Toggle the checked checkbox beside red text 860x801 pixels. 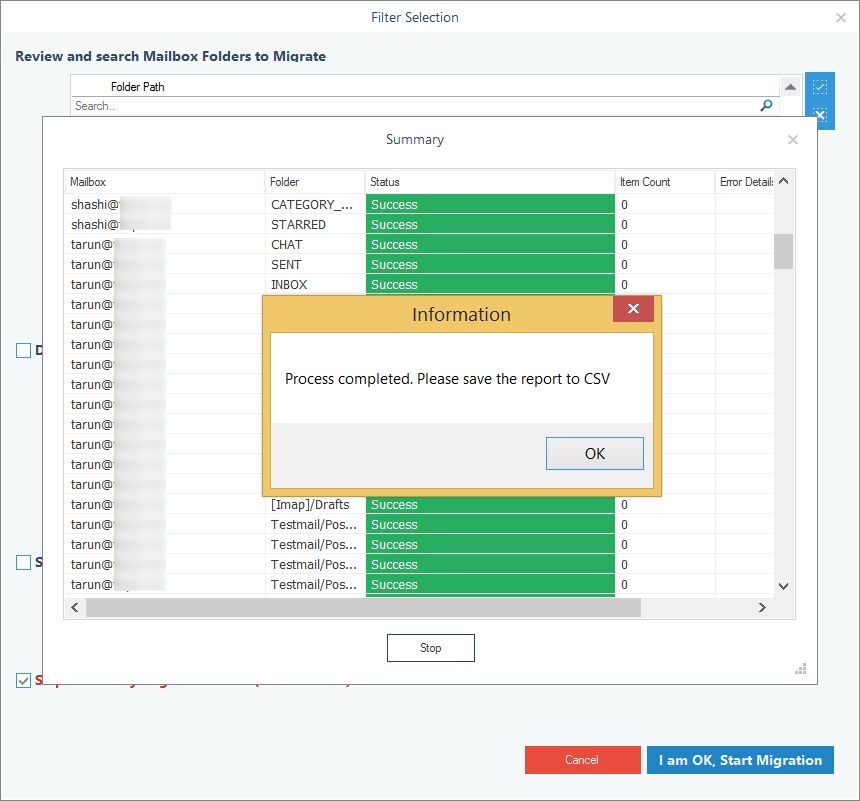click(x=24, y=680)
